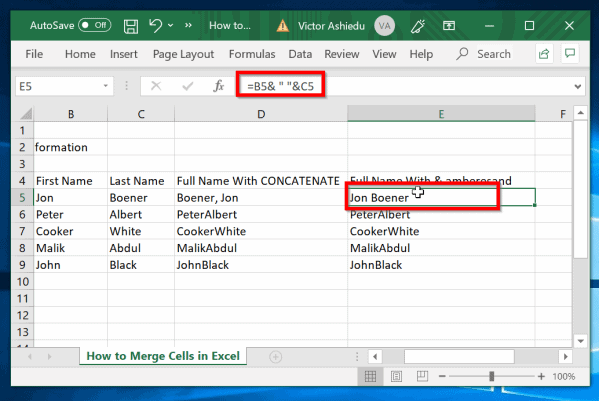Expand the Name Box dropdown arrow

(x=105, y=86)
